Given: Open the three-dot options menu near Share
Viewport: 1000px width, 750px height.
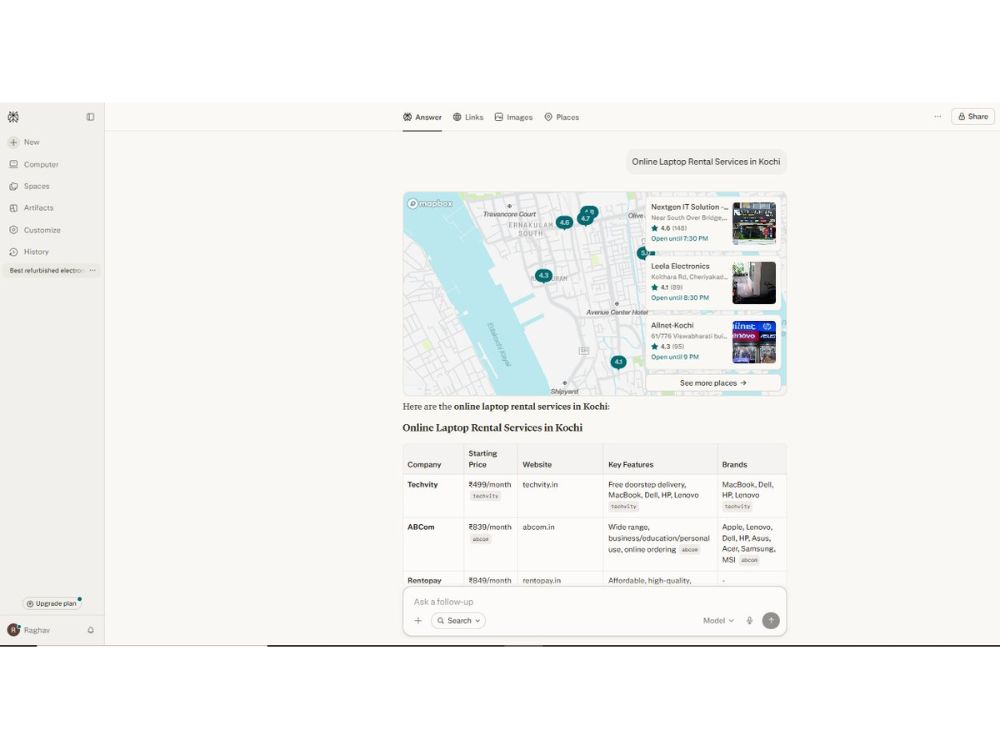Looking at the screenshot, I should (938, 117).
